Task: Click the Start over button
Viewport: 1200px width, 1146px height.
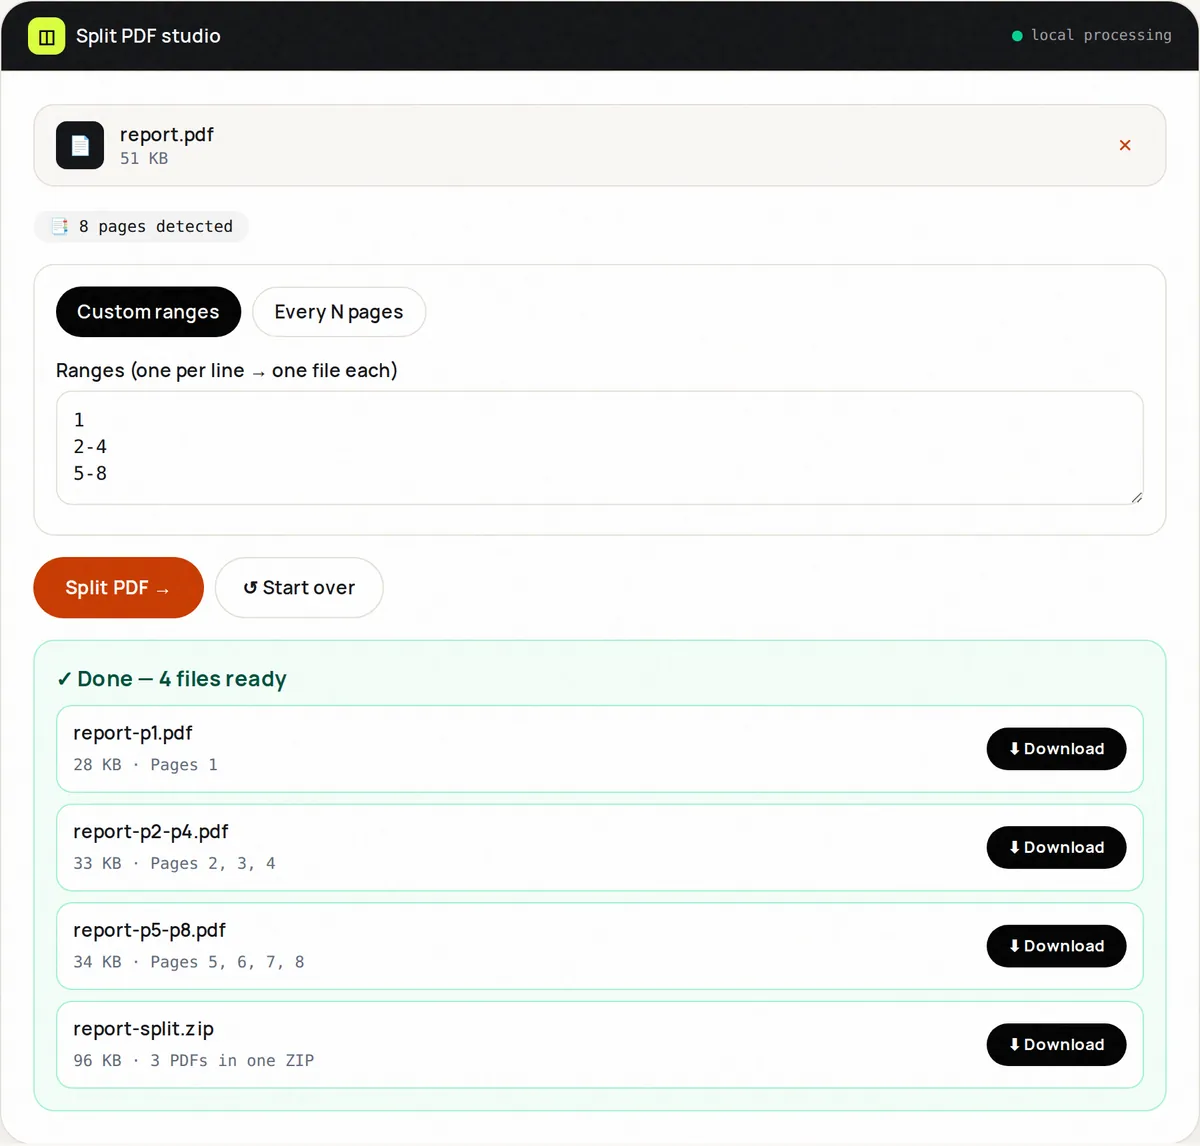Action: click(299, 588)
